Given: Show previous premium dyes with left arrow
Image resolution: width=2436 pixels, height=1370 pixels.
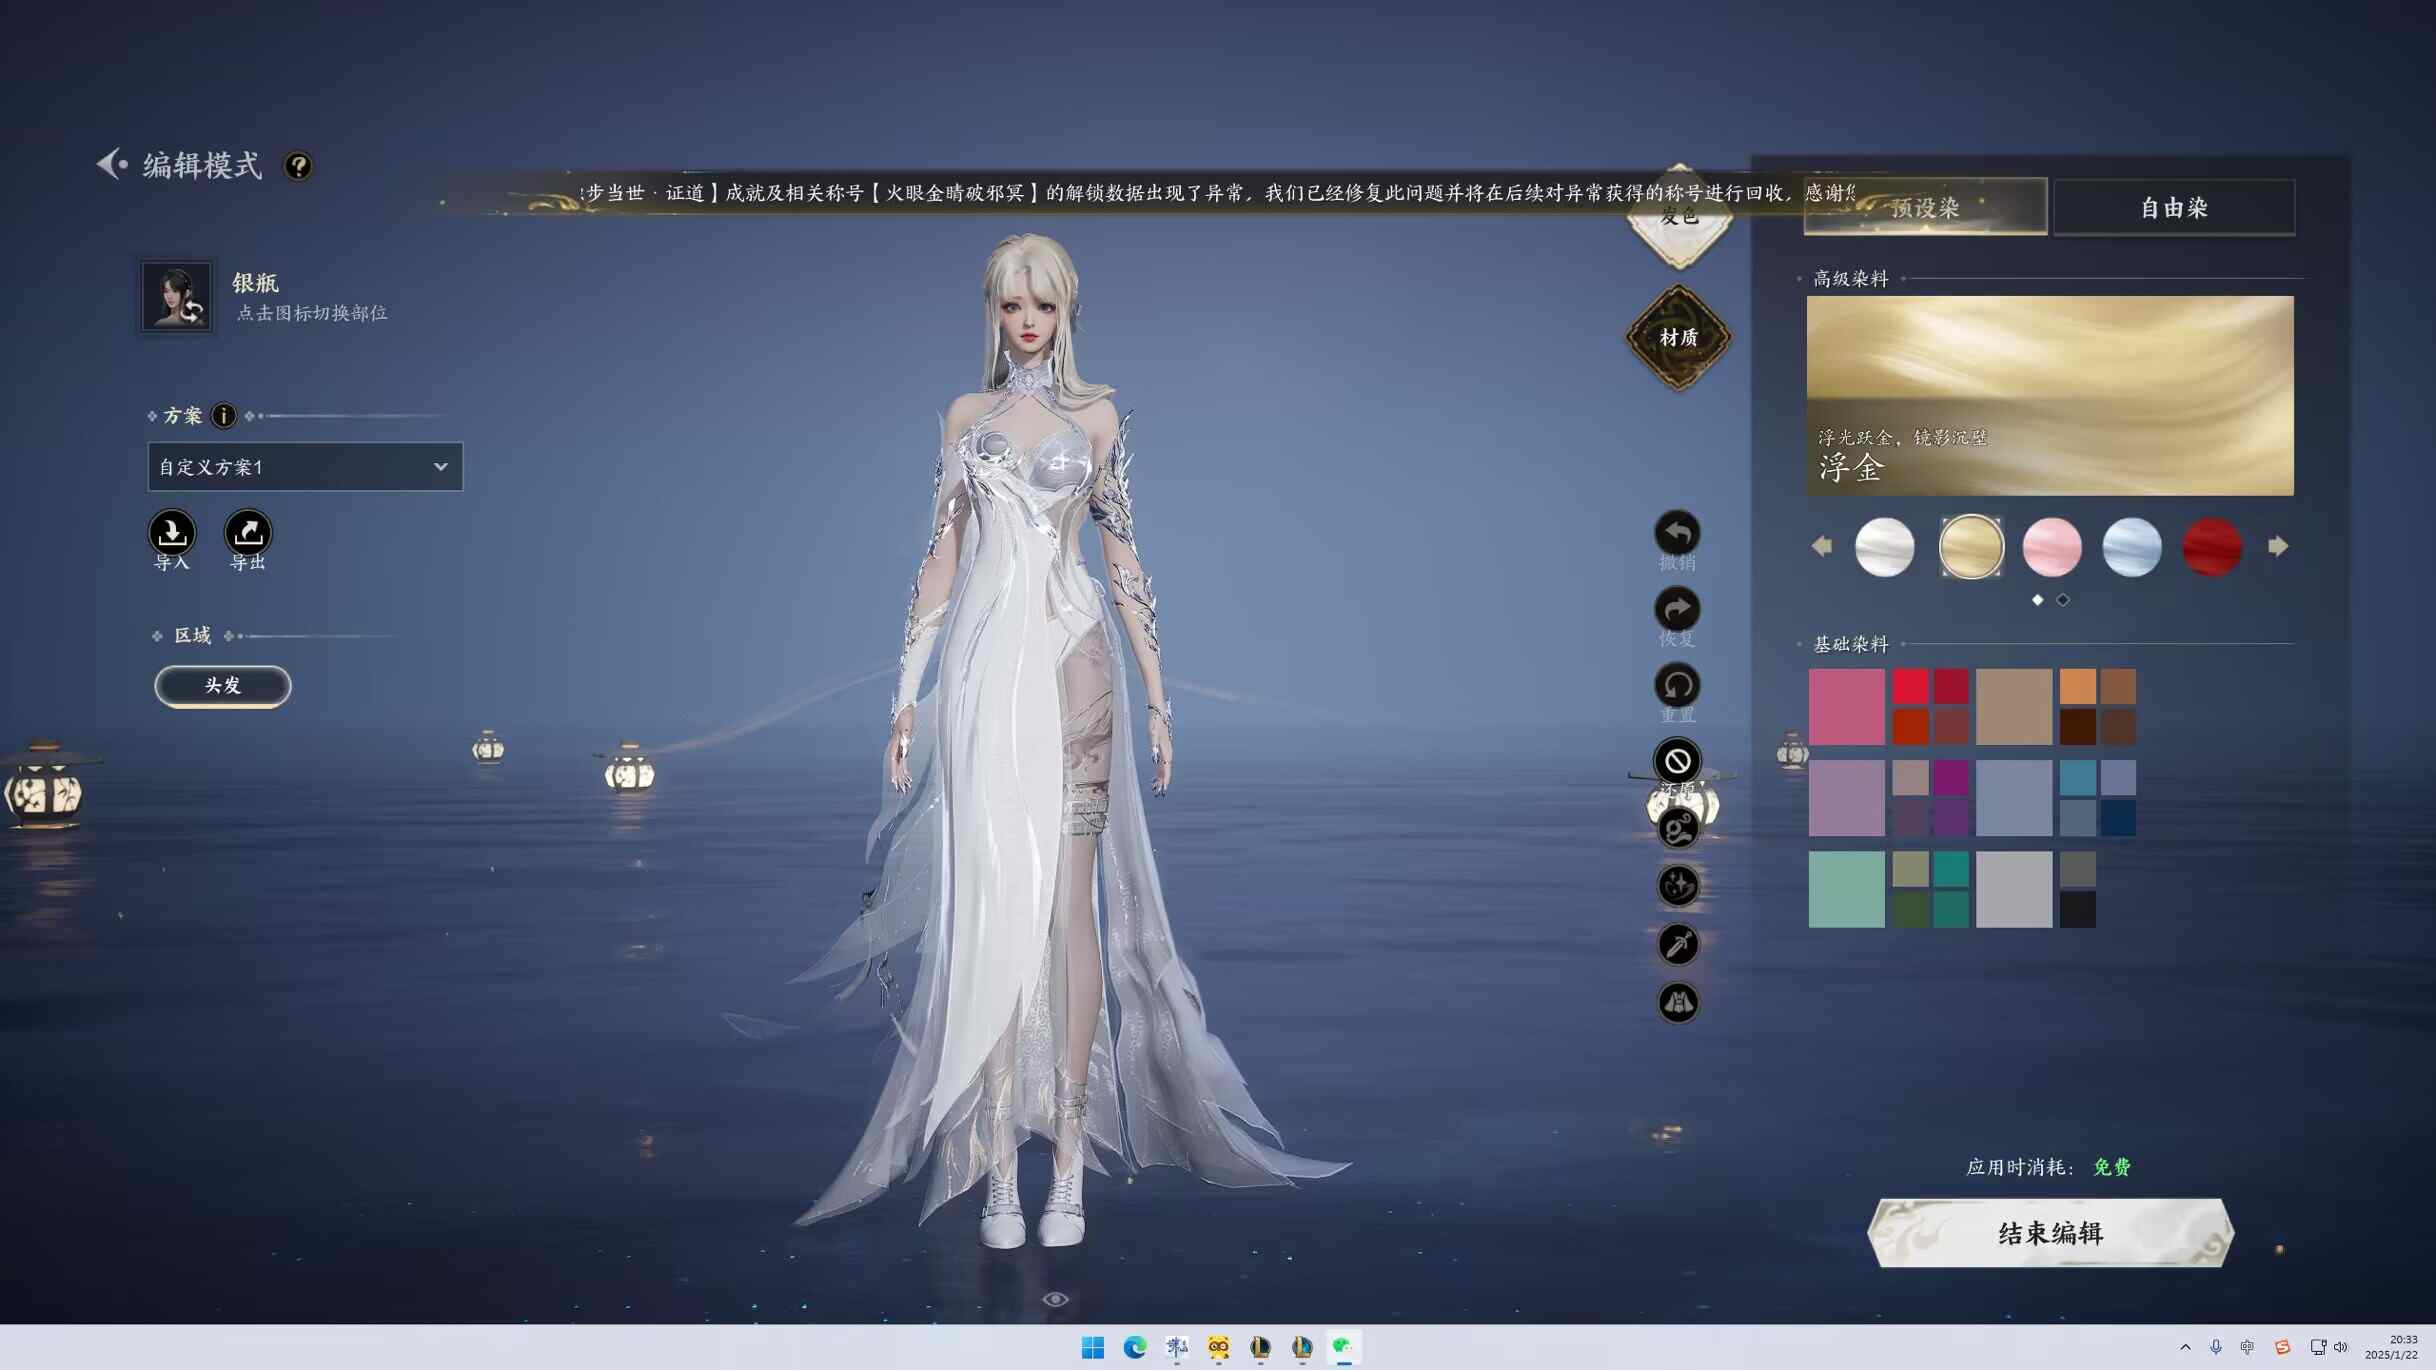Looking at the screenshot, I should coord(1822,547).
